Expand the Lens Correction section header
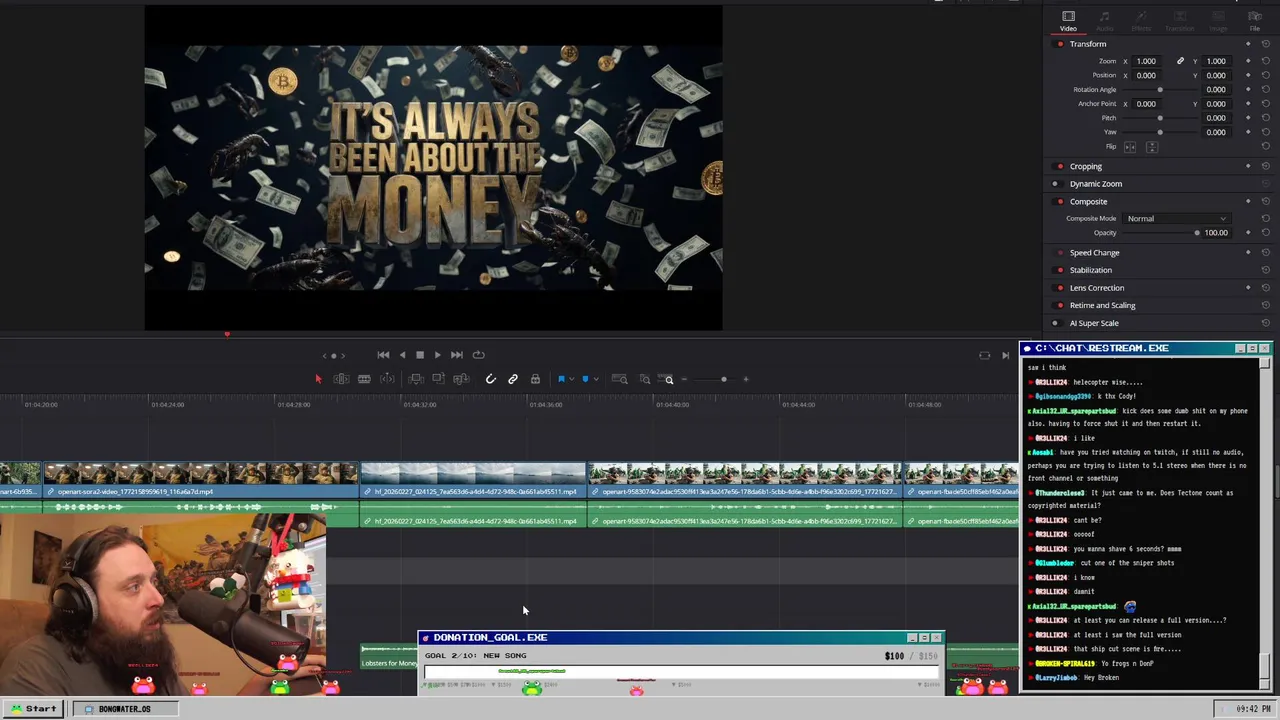The image size is (1280, 720). point(1097,288)
